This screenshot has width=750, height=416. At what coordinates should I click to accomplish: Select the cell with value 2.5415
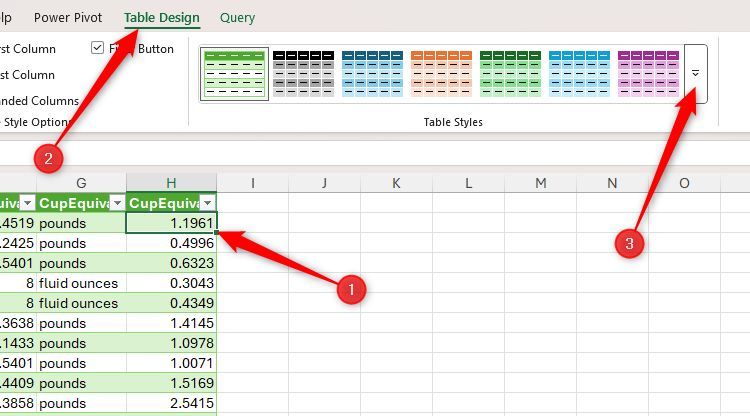171,403
